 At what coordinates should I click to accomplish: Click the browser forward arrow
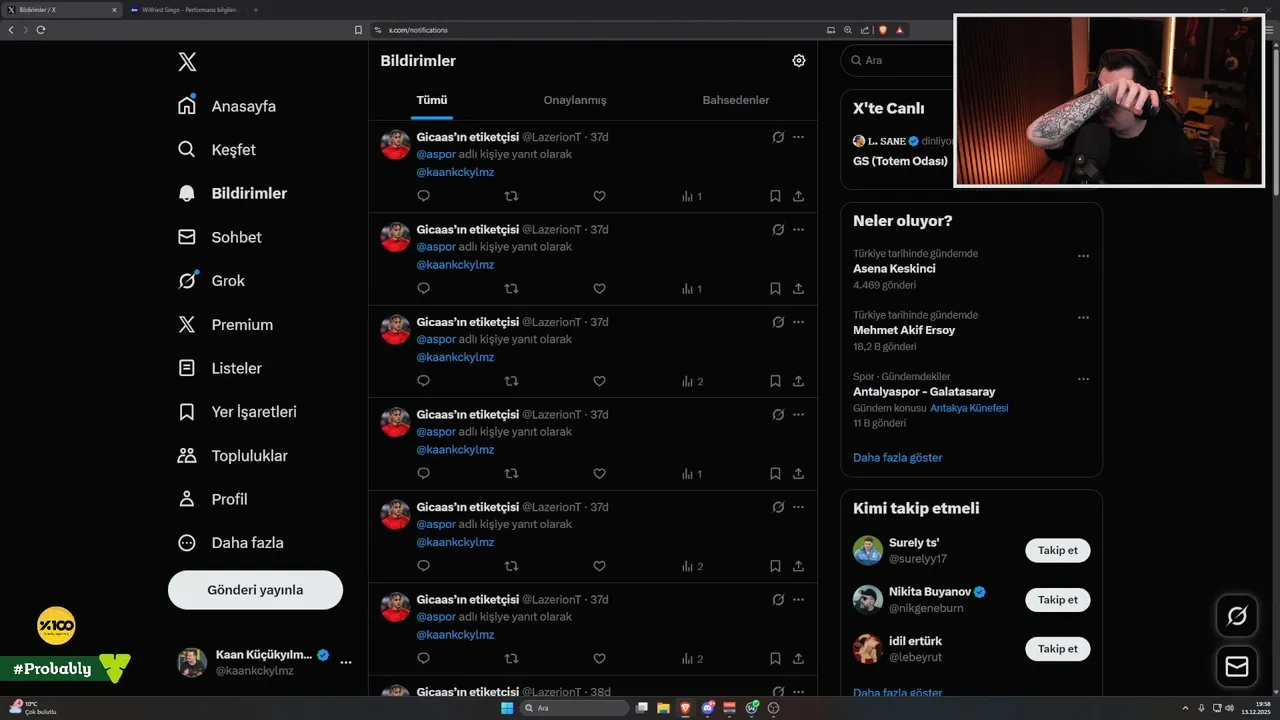click(x=25, y=30)
